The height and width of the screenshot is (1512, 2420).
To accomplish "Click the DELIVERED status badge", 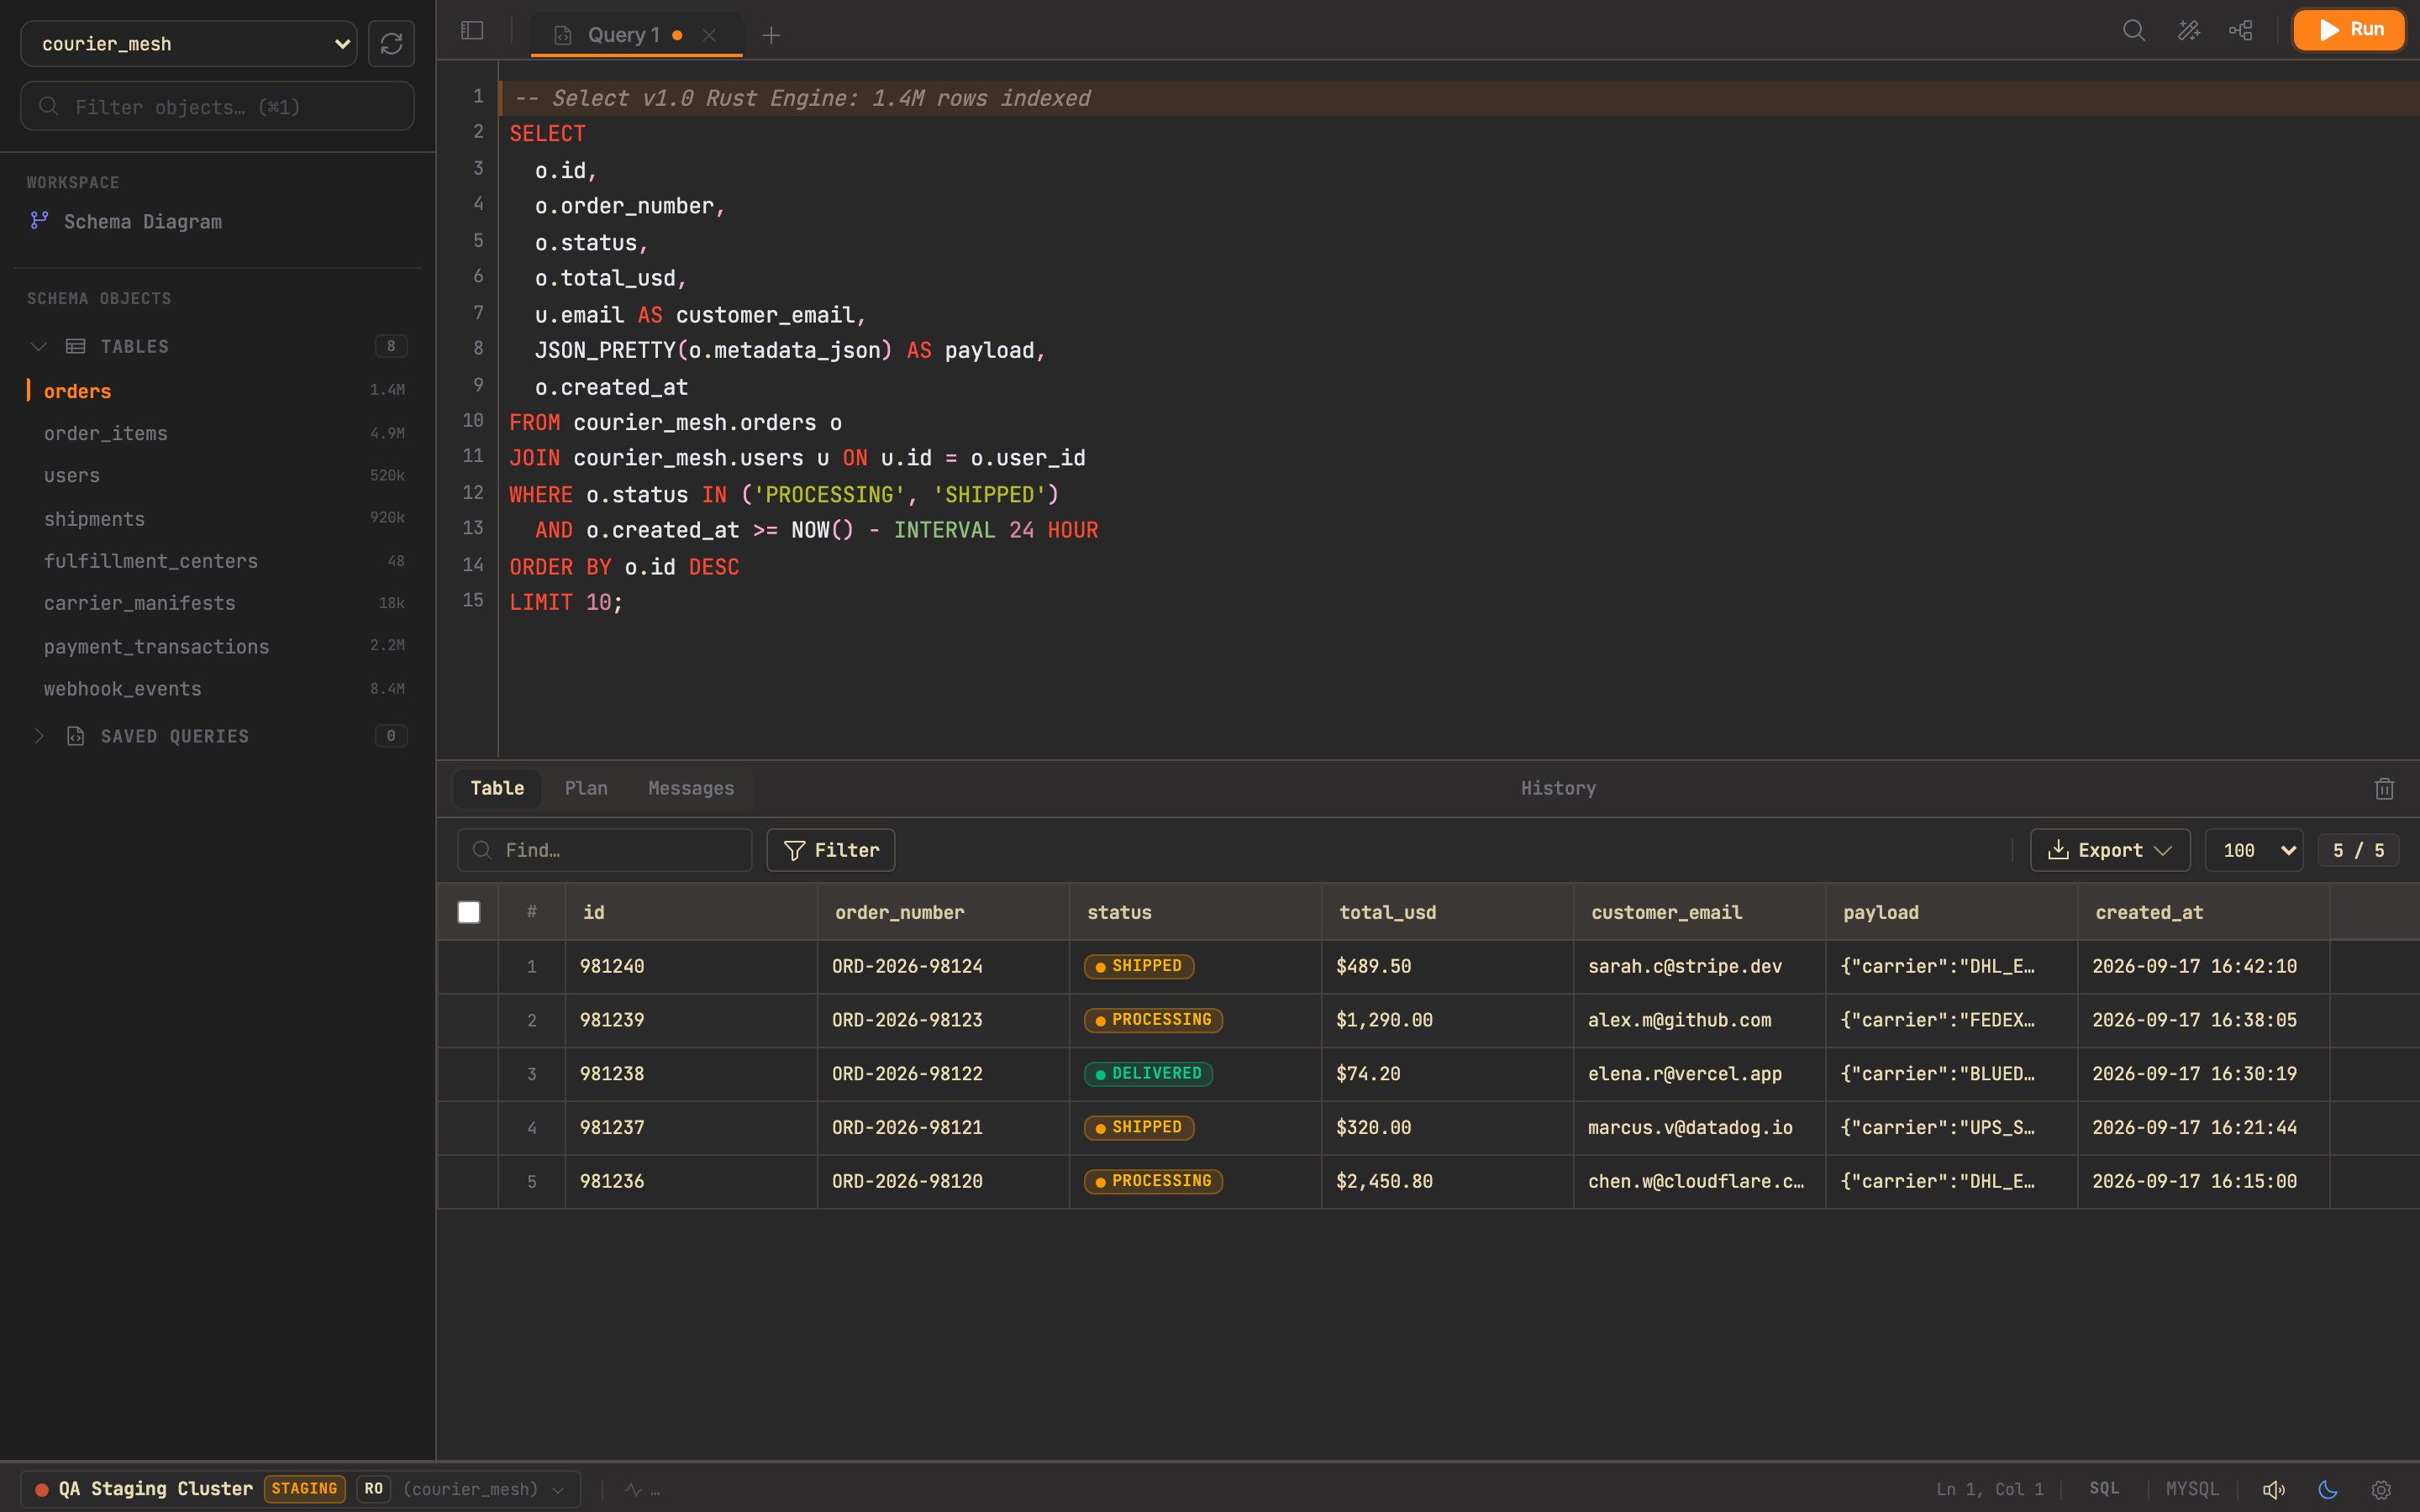I will pos(1148,1073).
